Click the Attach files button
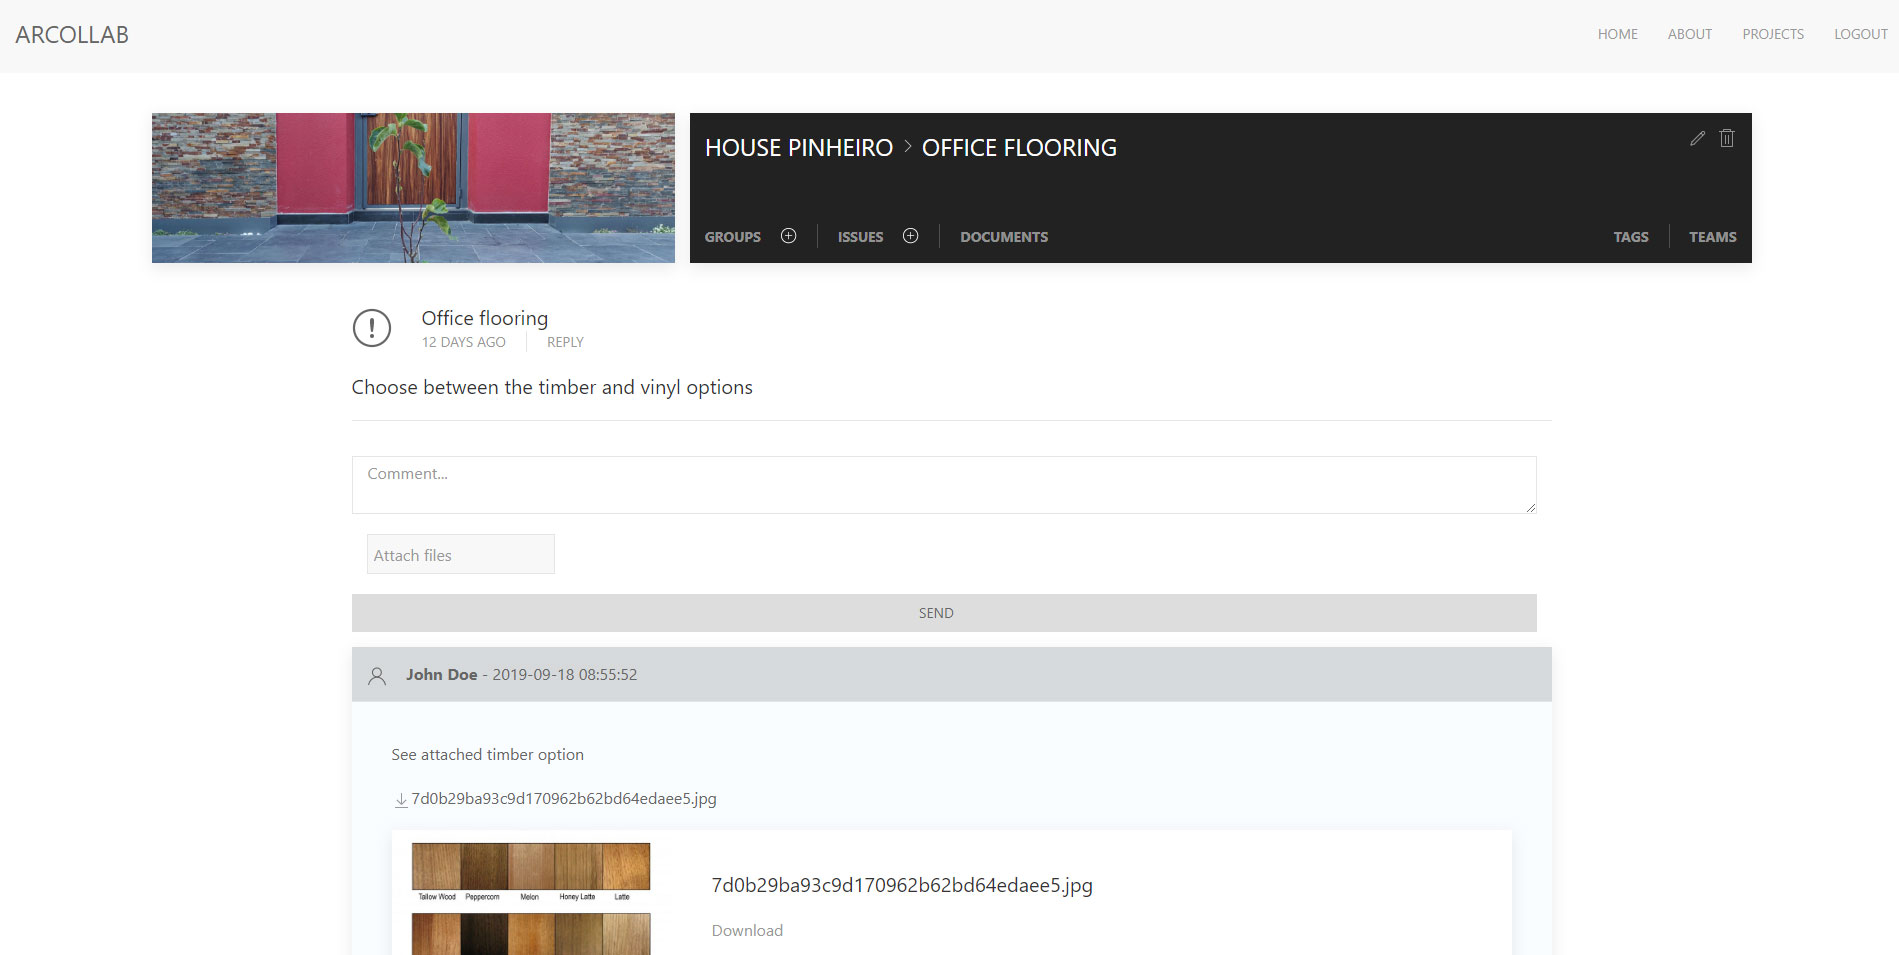The width and height of the screenshot is (1899, 955). 461,554
